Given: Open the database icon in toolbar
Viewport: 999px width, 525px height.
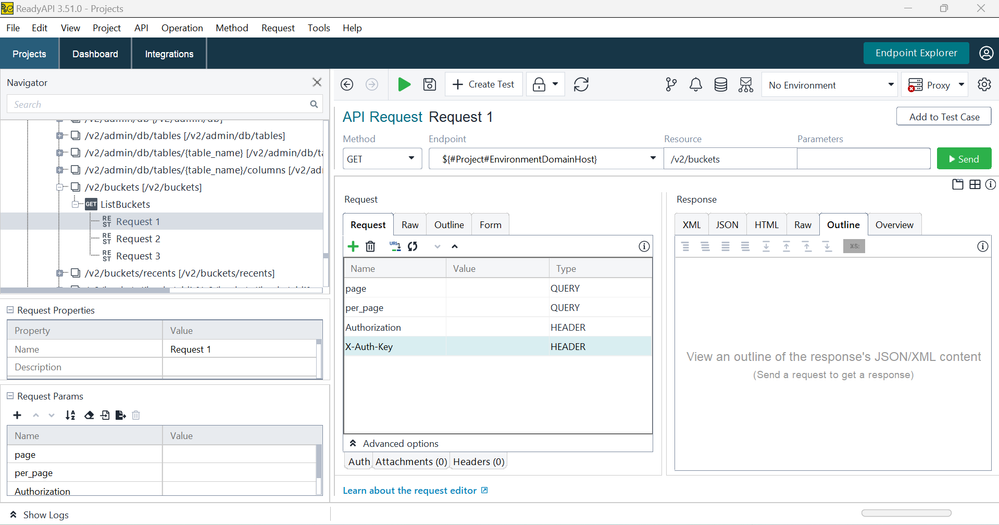Looking at the screenshot, I should tap(720, 85).
